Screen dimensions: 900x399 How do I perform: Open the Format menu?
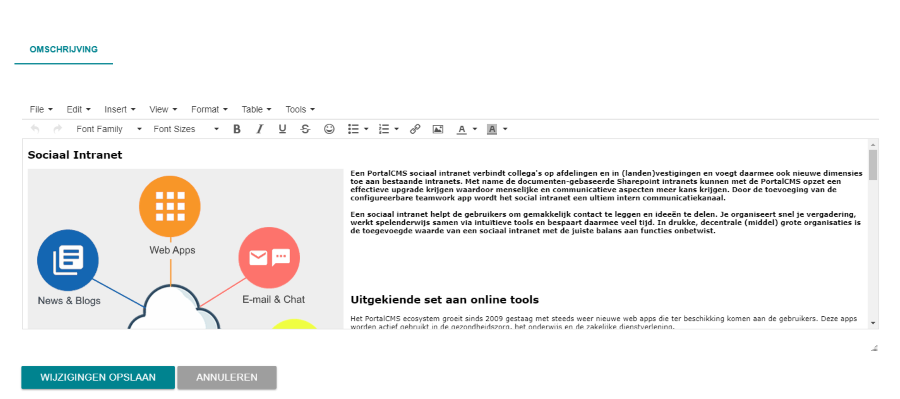point(210,109)
